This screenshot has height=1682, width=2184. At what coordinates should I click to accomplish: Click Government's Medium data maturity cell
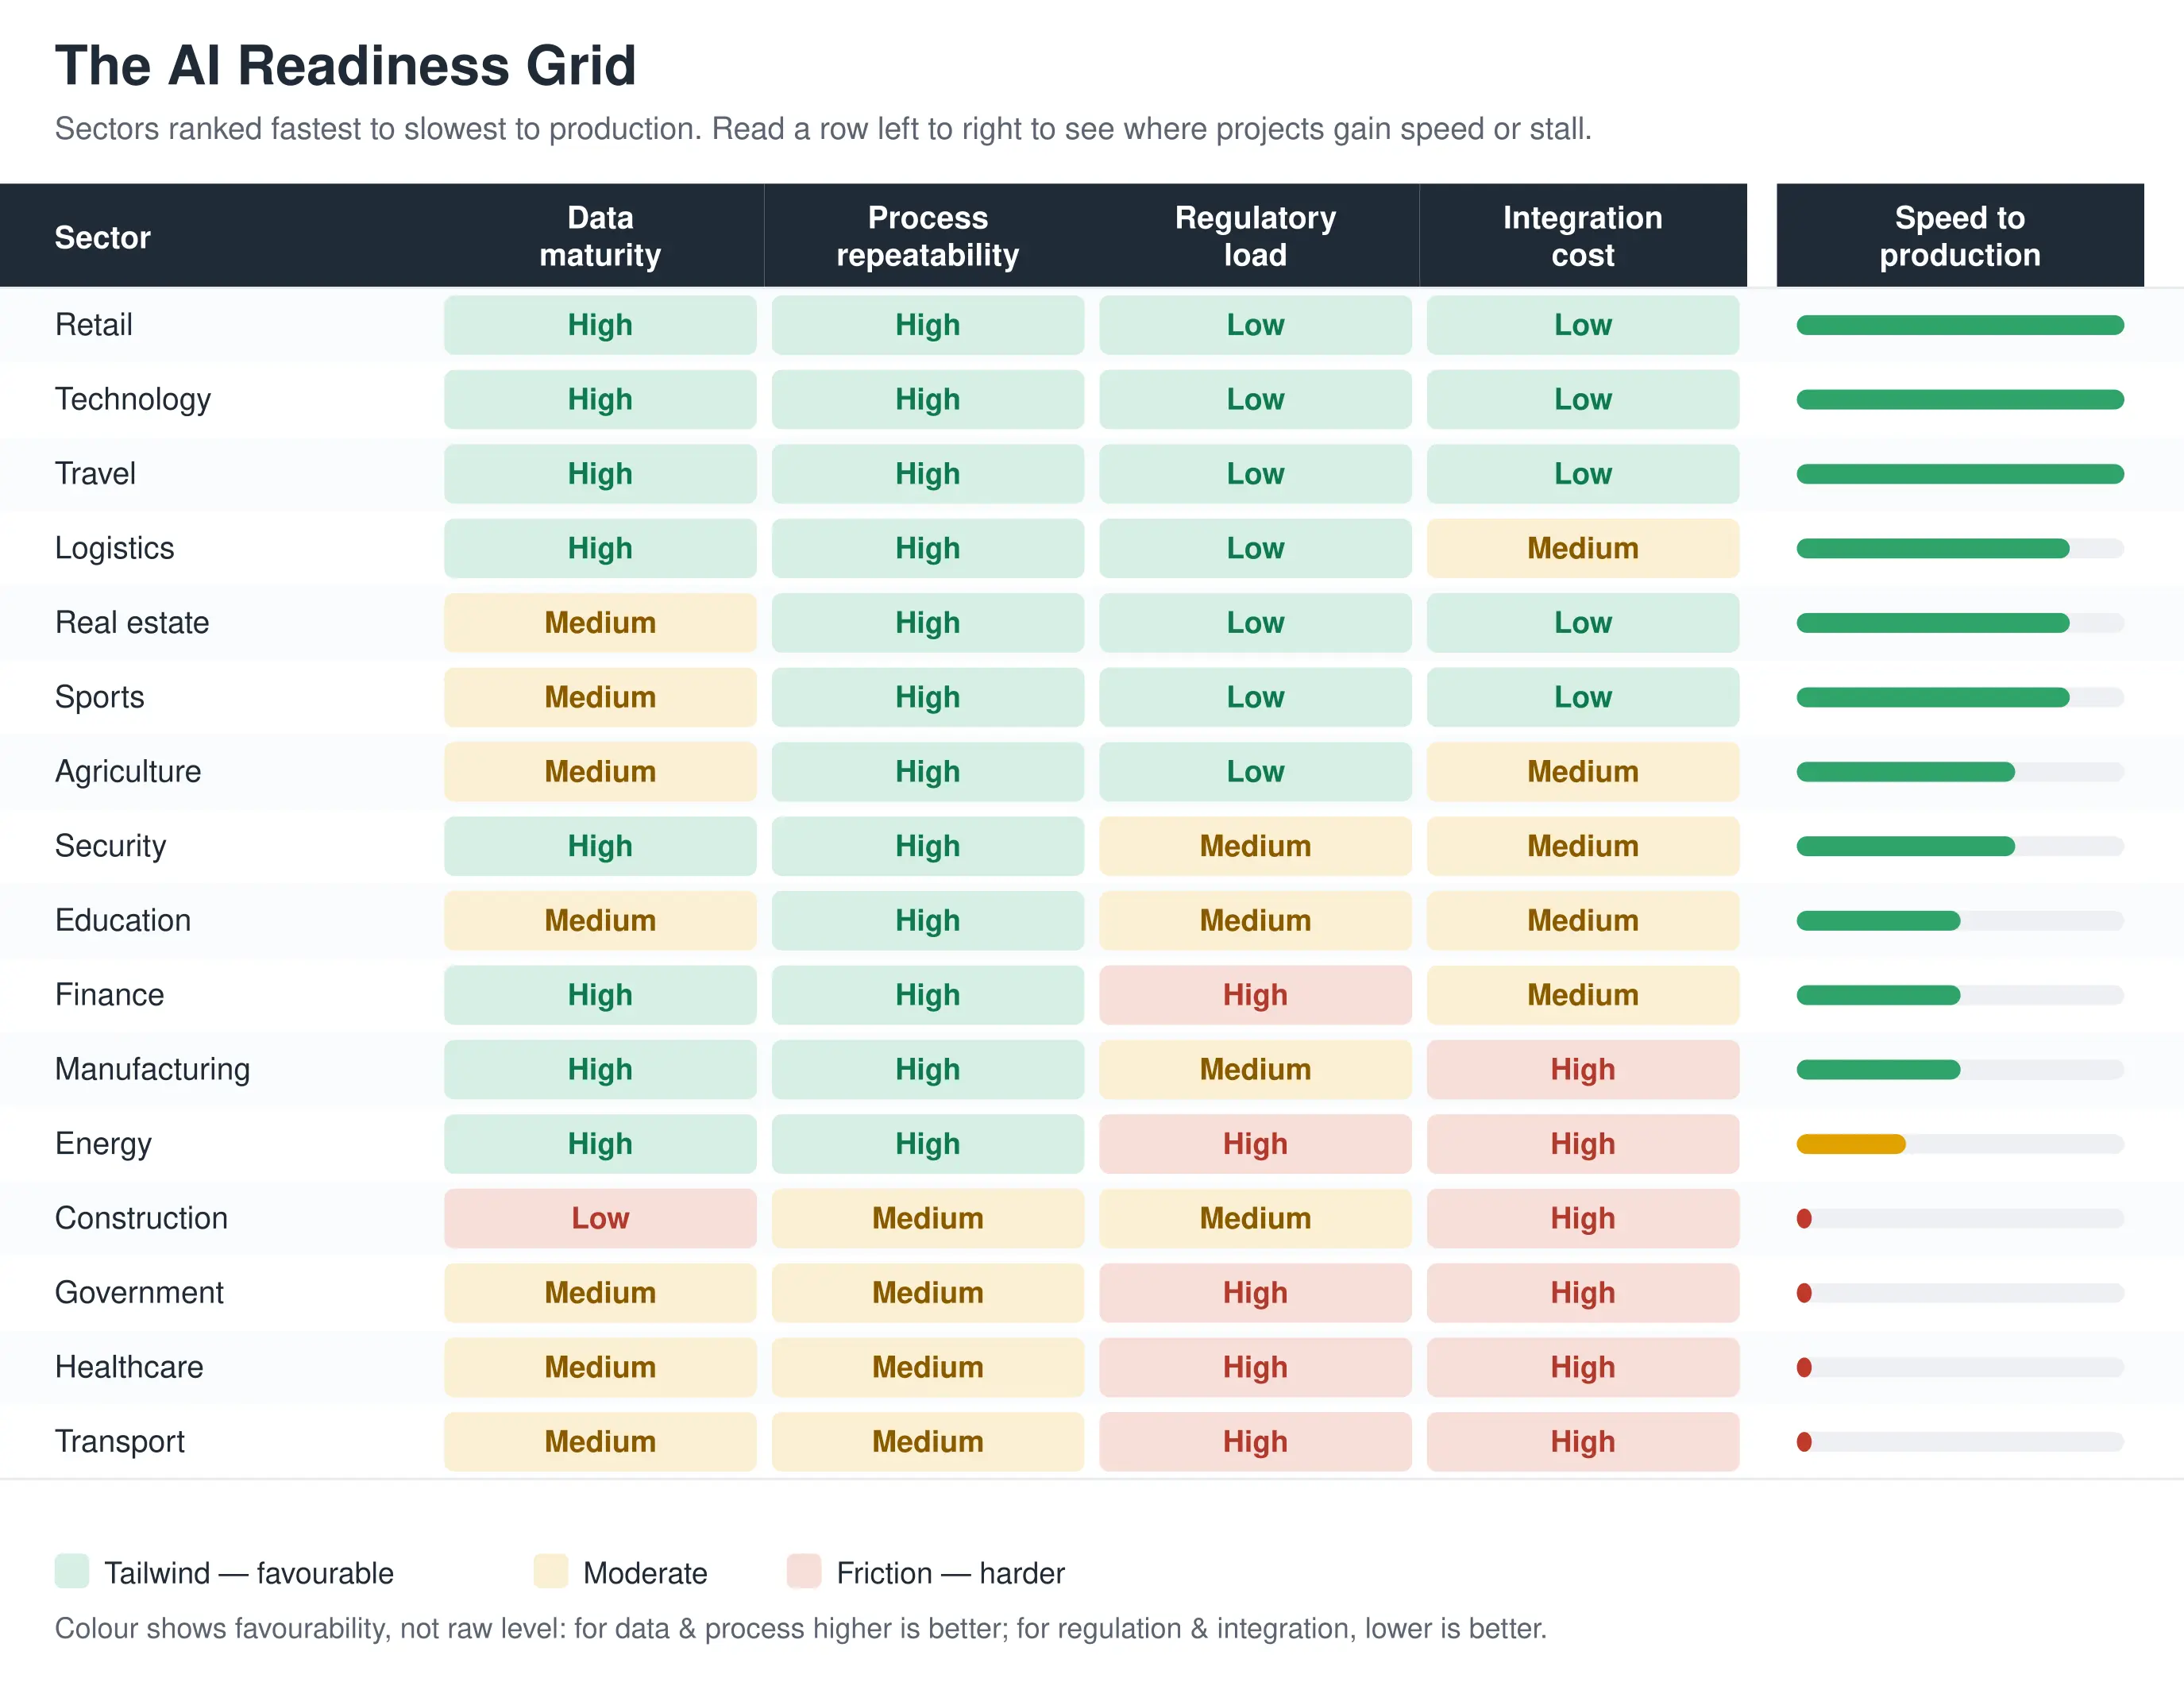(x=600, y=1293)
